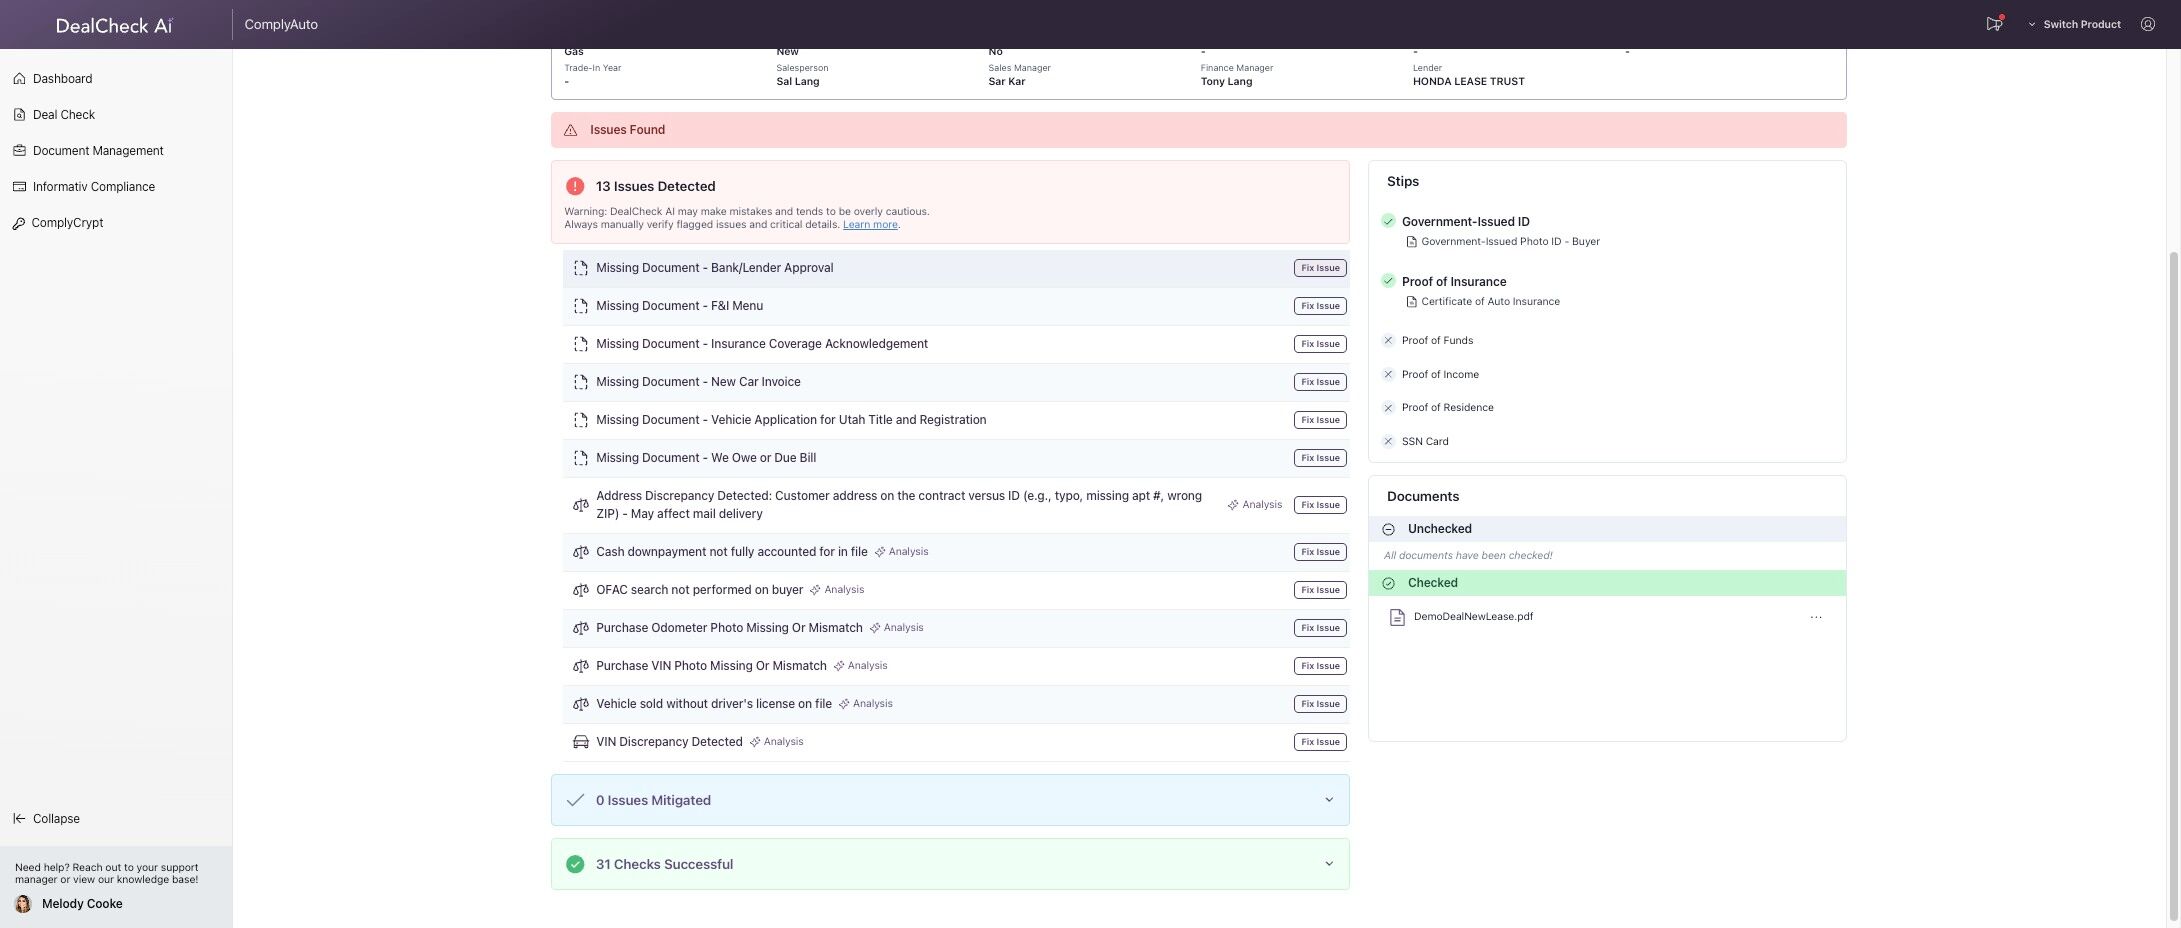Image resolution: width=2181 pixels, height=928 pixels.
Task: Fix Issue for We Owe or Due Bill
Action: coord(1320,458)
